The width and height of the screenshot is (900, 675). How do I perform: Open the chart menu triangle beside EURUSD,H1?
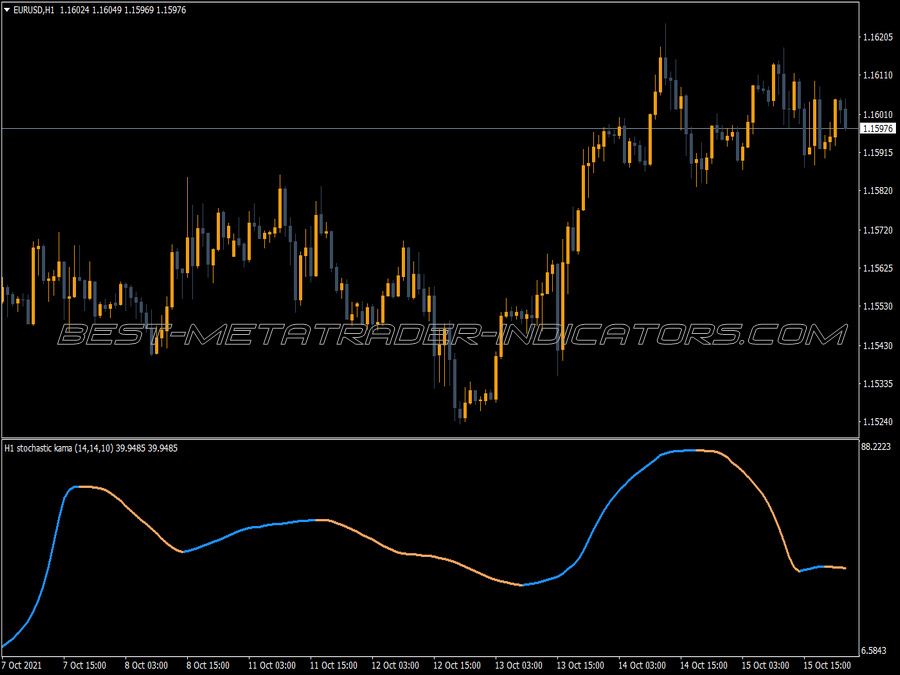point(7,10)
